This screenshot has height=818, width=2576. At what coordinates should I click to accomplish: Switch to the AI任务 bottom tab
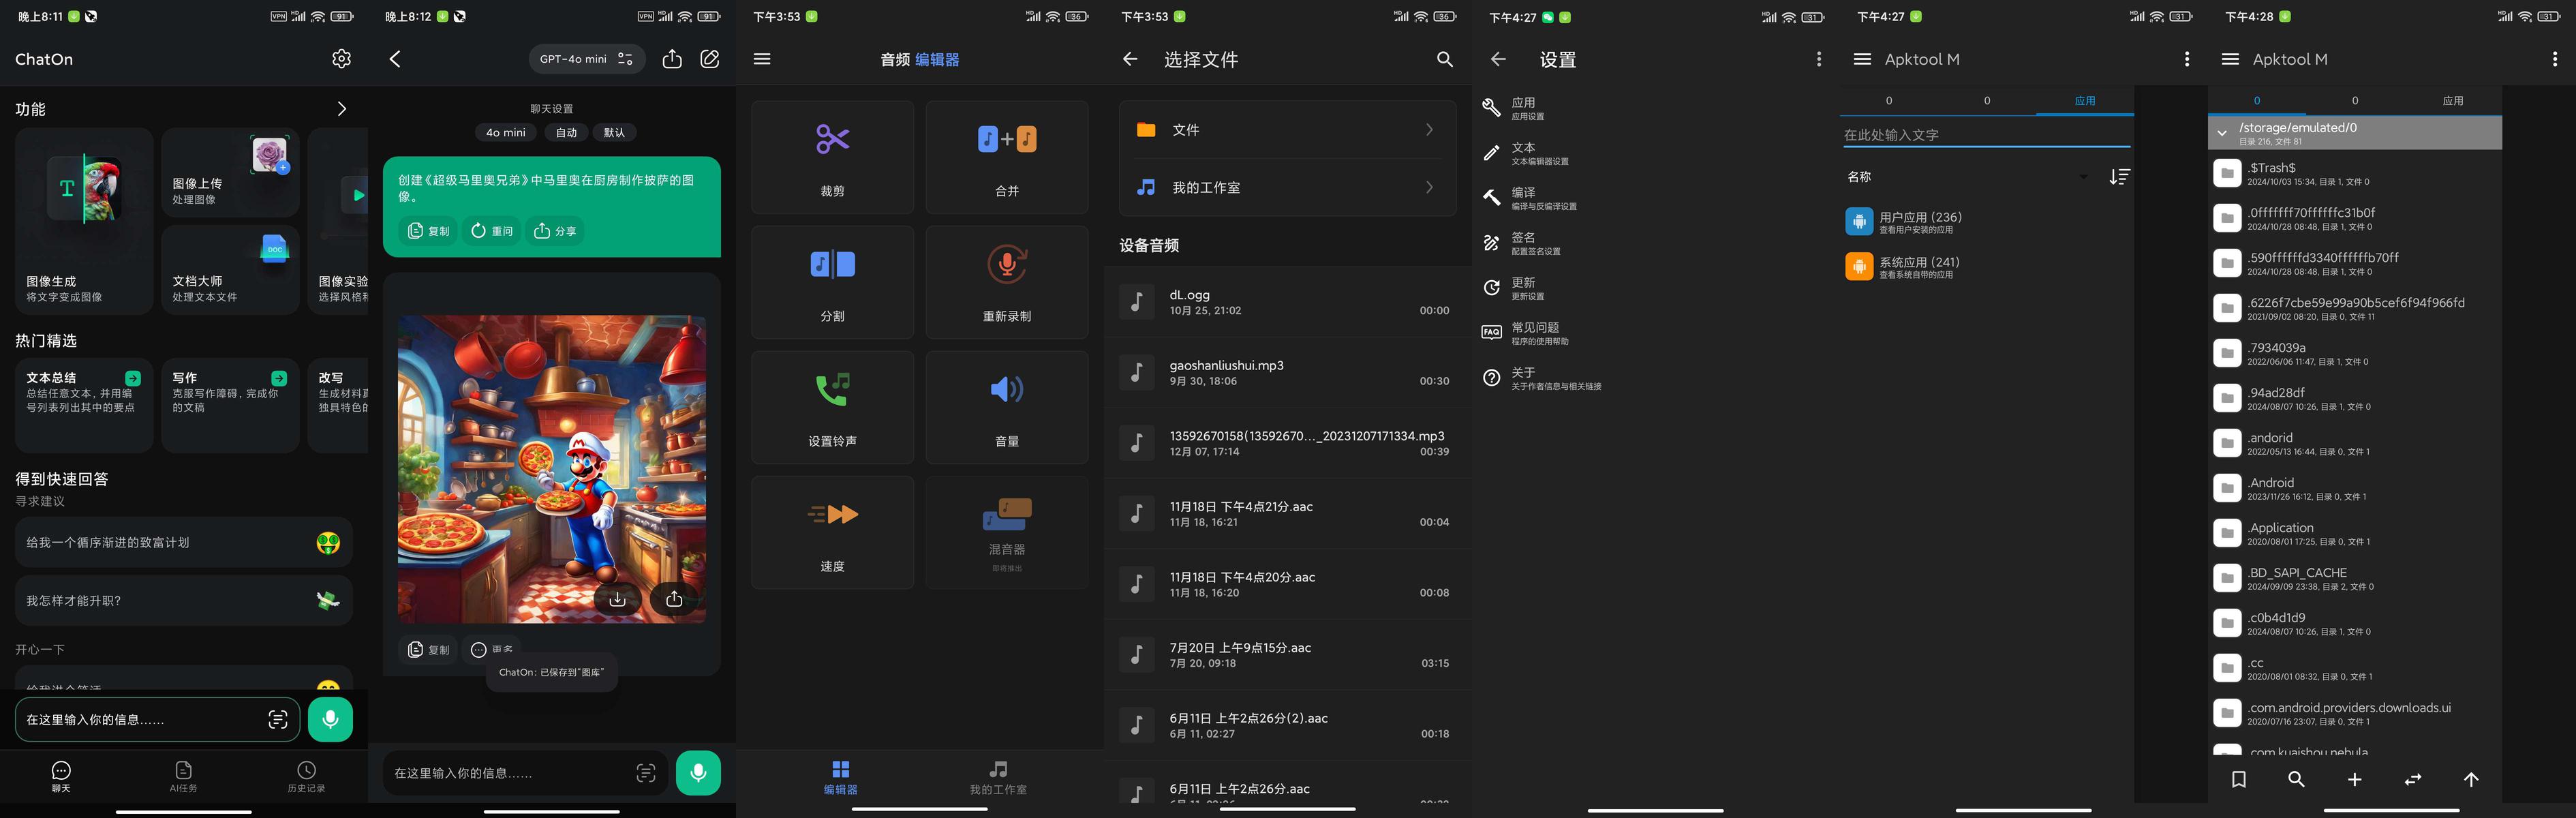(183, 777)
